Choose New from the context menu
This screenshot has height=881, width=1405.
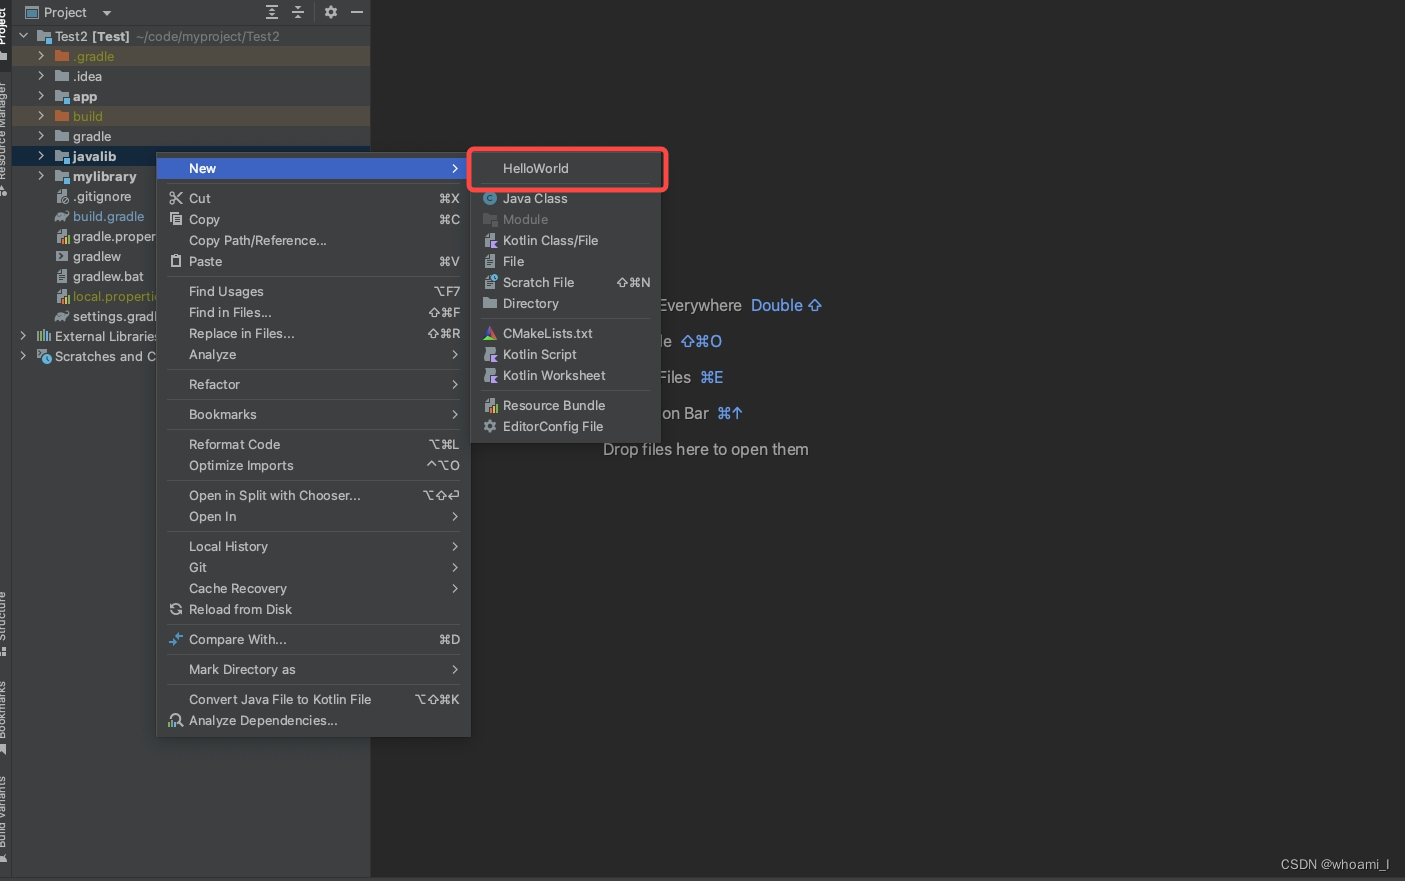click(314, 168)
